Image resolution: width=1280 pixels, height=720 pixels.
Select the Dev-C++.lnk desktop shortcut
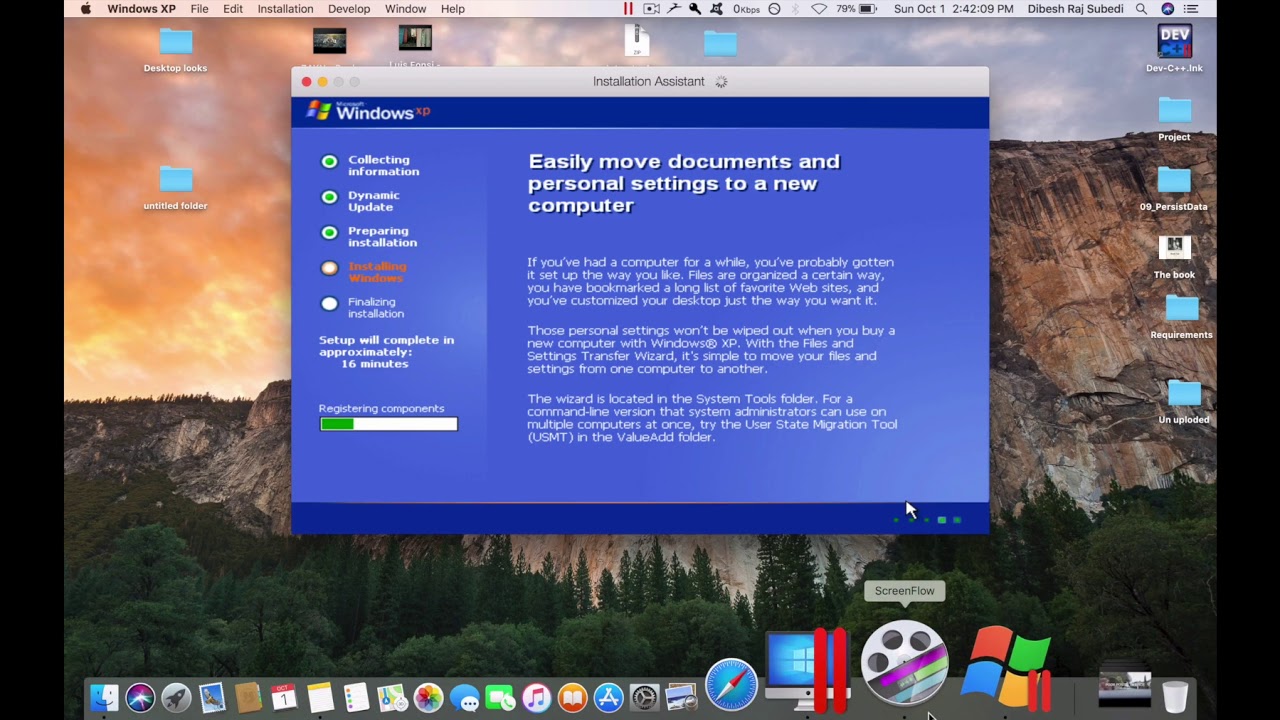tap(1174, 49)
